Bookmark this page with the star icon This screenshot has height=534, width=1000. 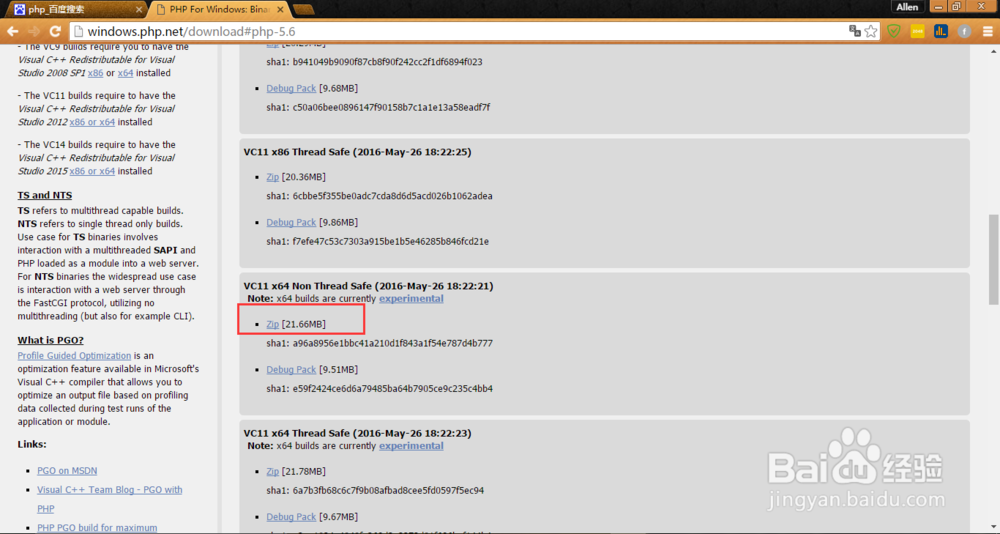click(871, 31)
